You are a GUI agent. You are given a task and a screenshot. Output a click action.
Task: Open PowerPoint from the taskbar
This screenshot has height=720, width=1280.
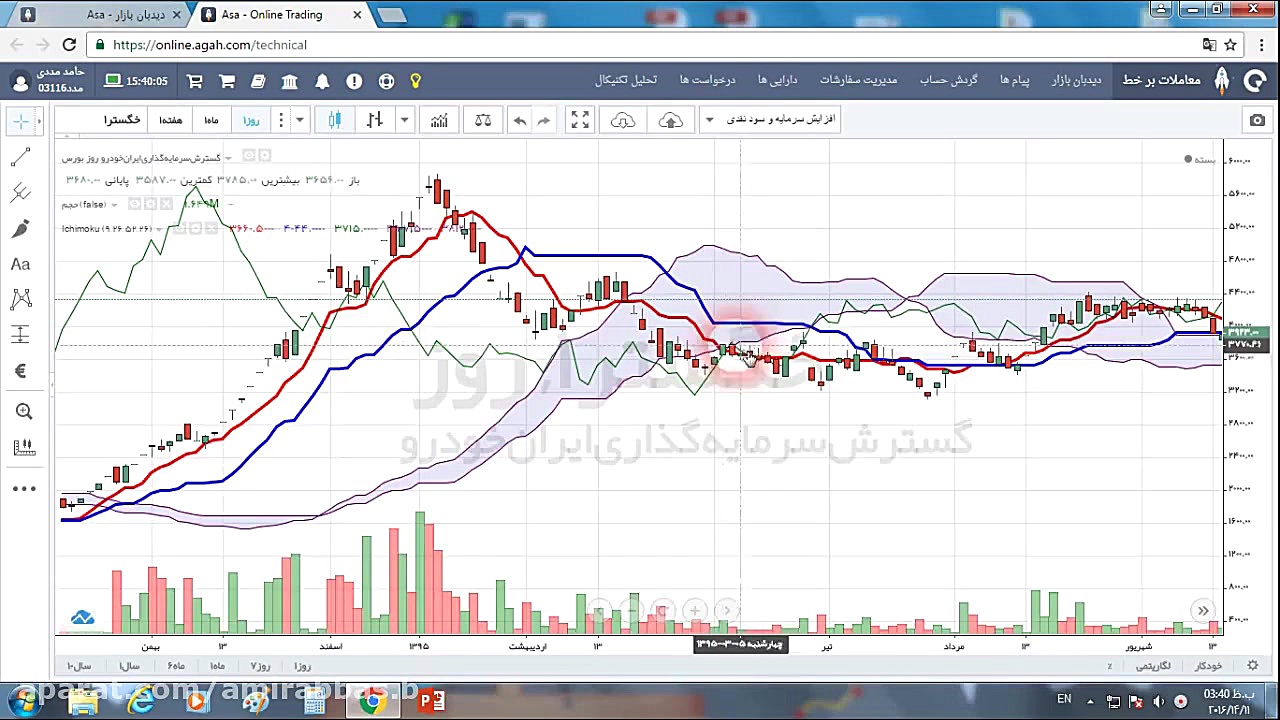pos(432,700)
